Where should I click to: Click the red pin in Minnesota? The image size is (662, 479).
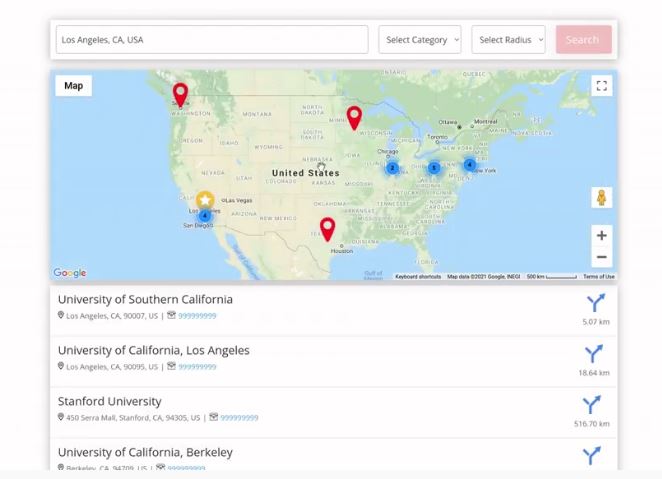(354, 118)
